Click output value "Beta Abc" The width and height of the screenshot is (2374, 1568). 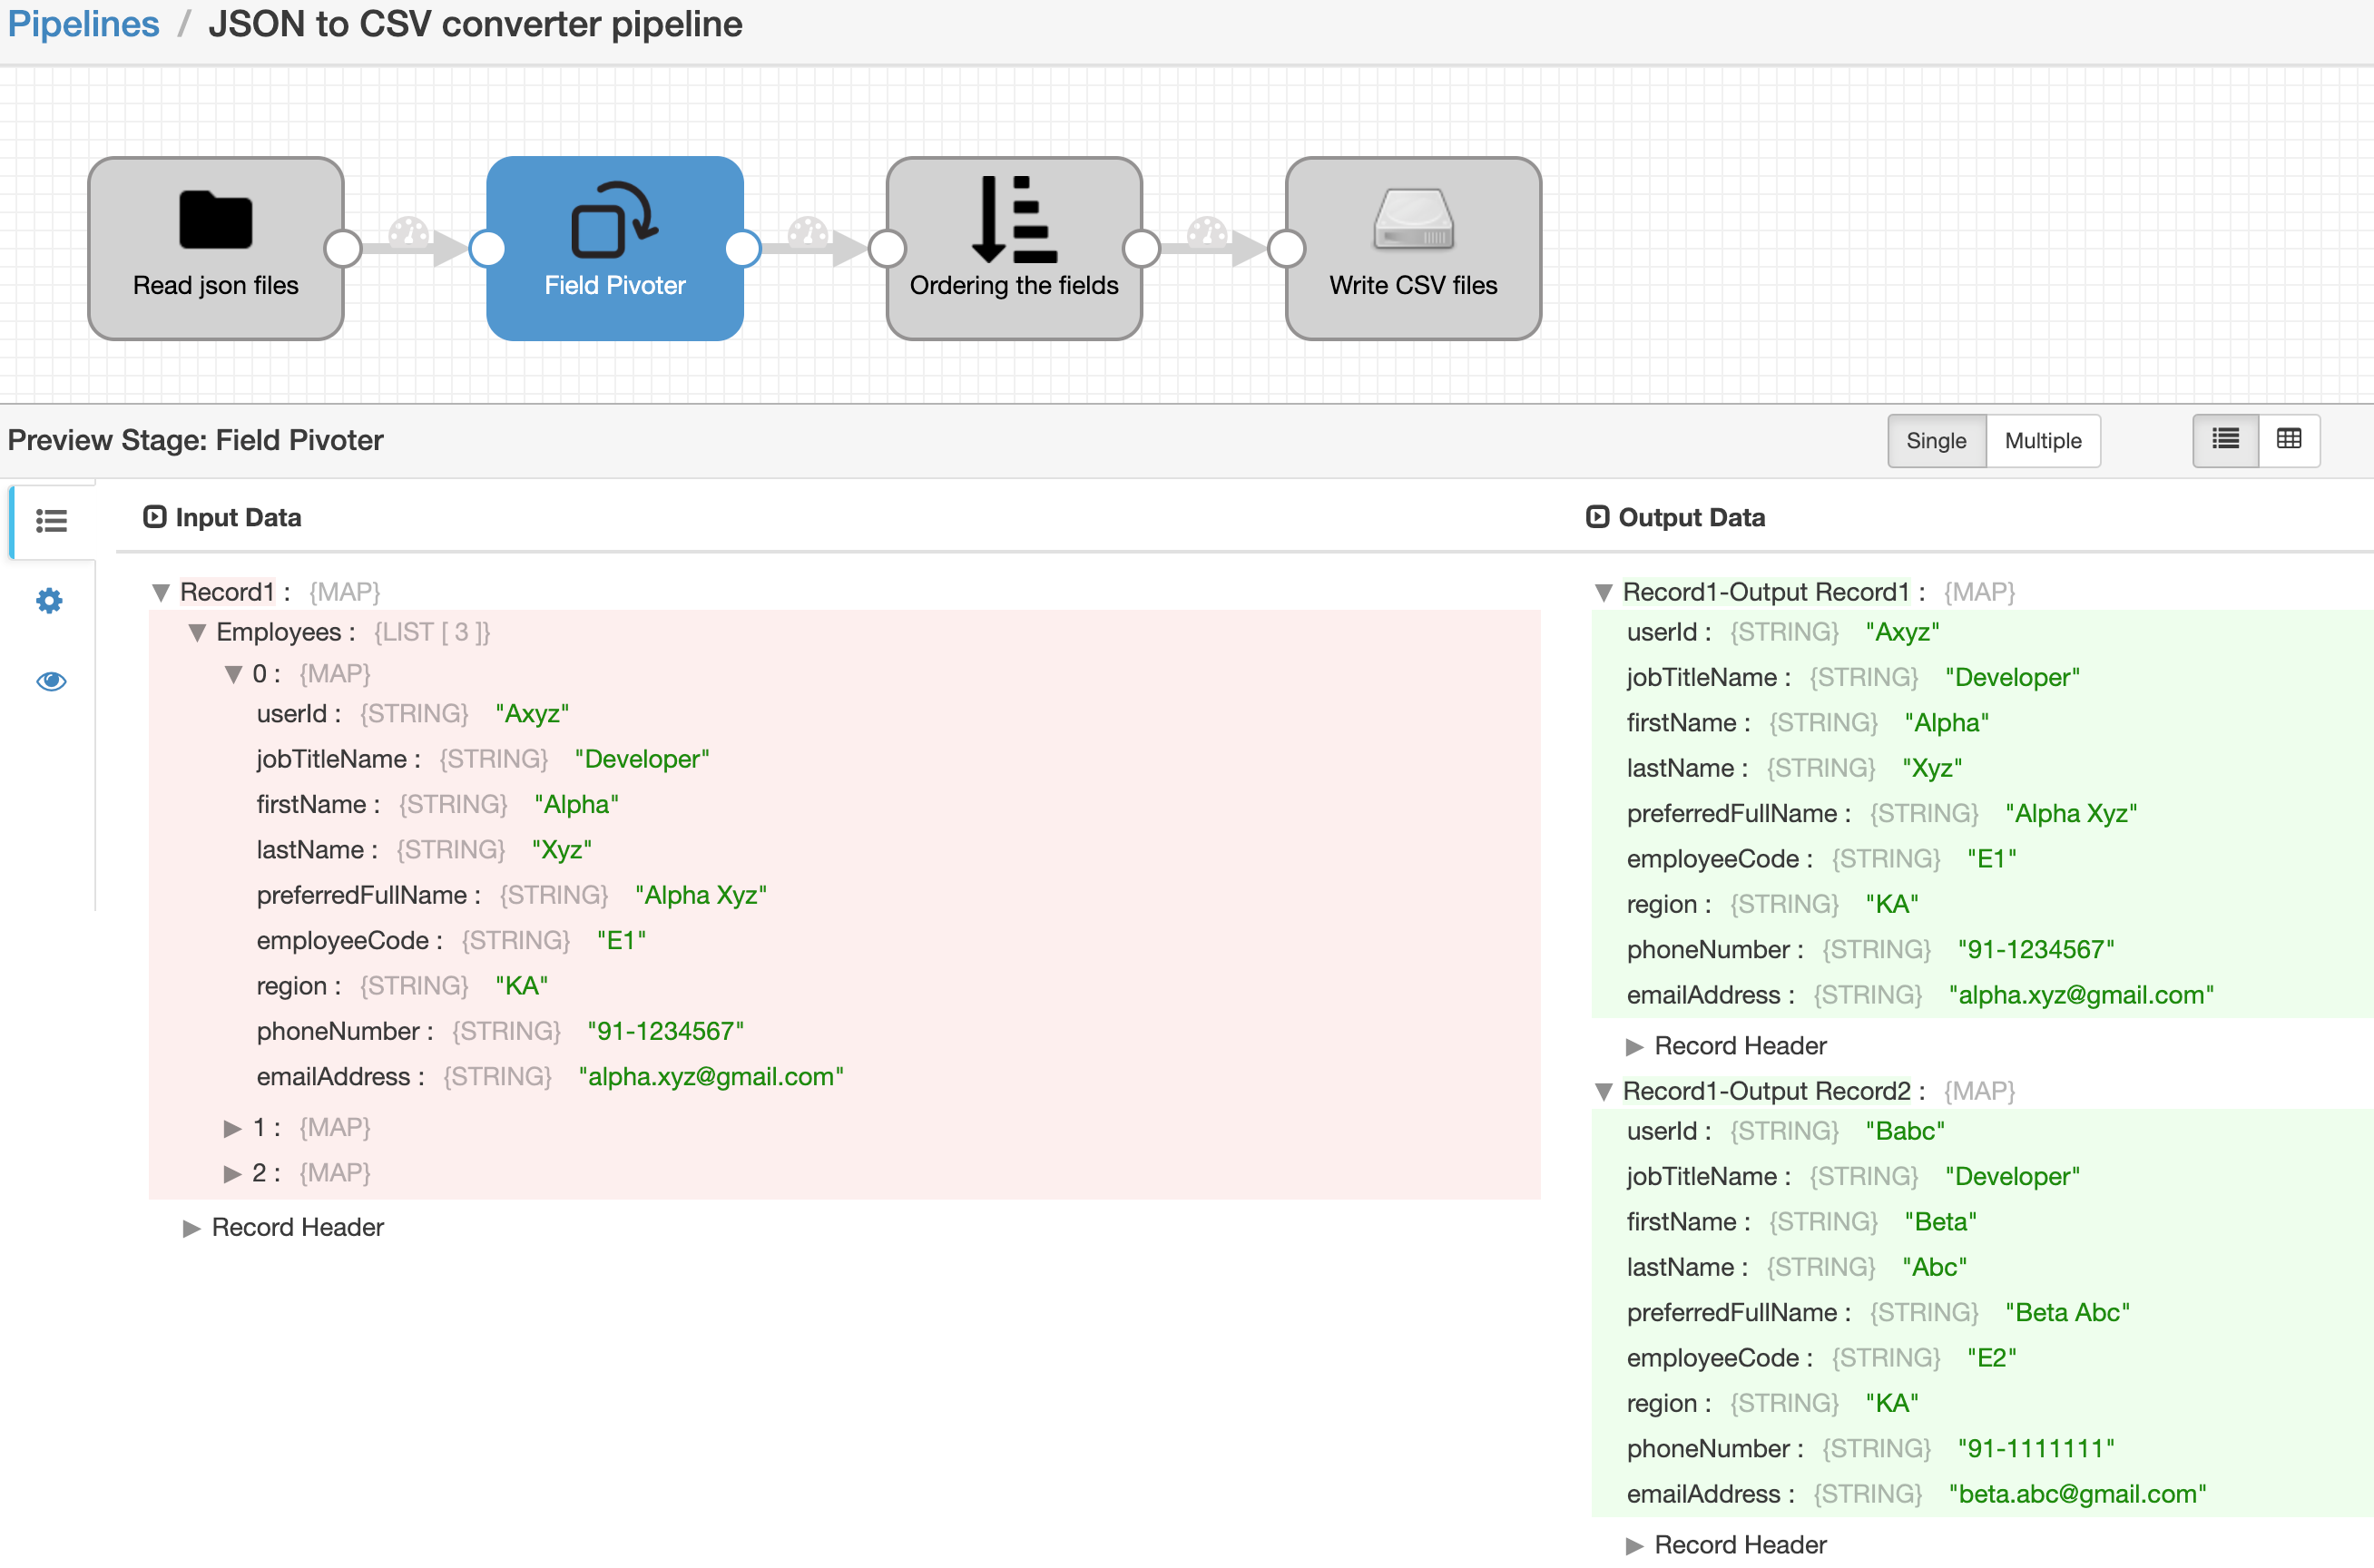tap(2067, 1312)
